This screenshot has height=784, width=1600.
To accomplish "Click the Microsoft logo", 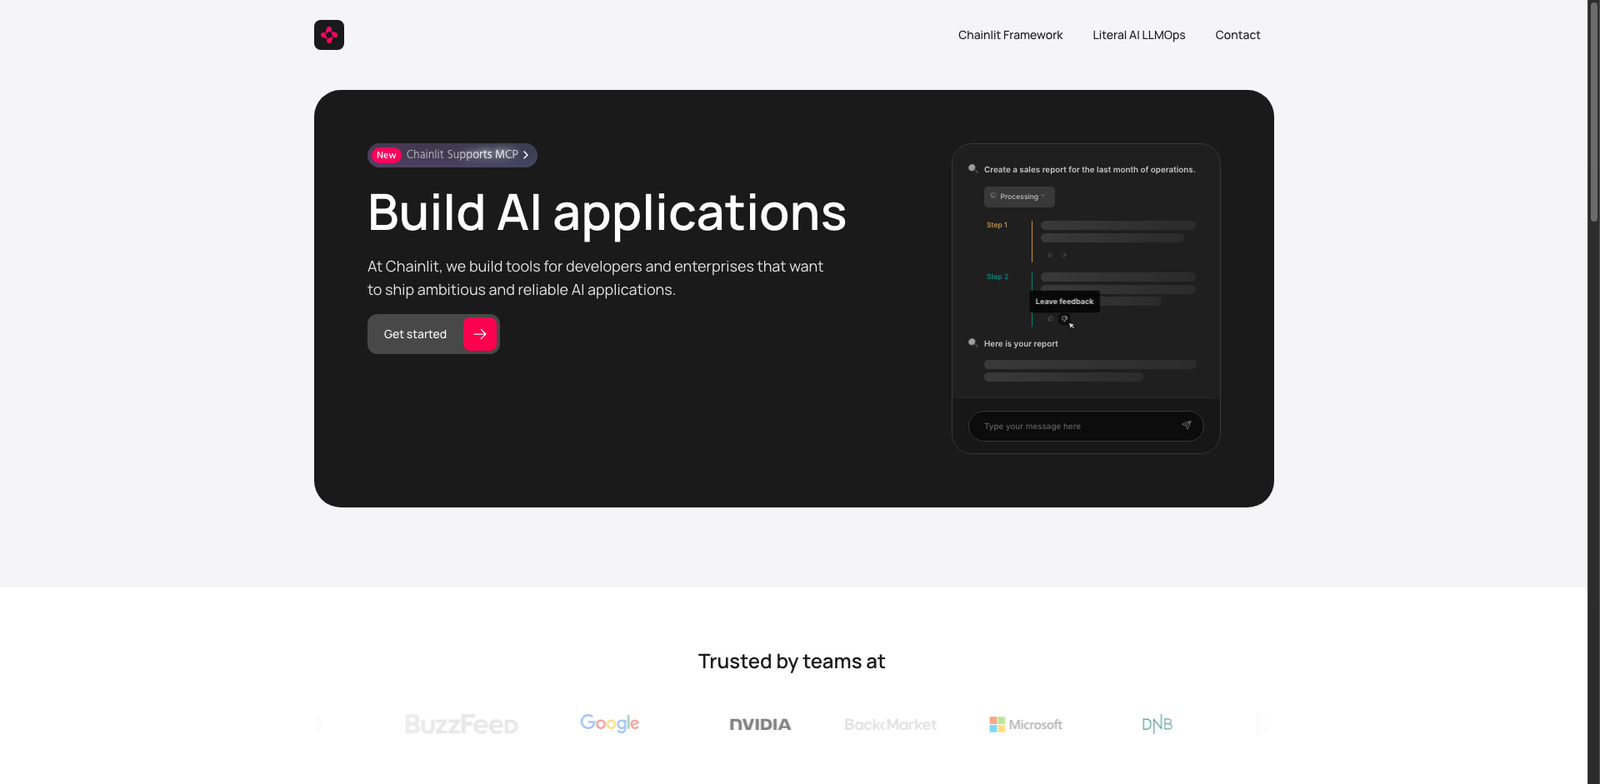I will 1026,724.
